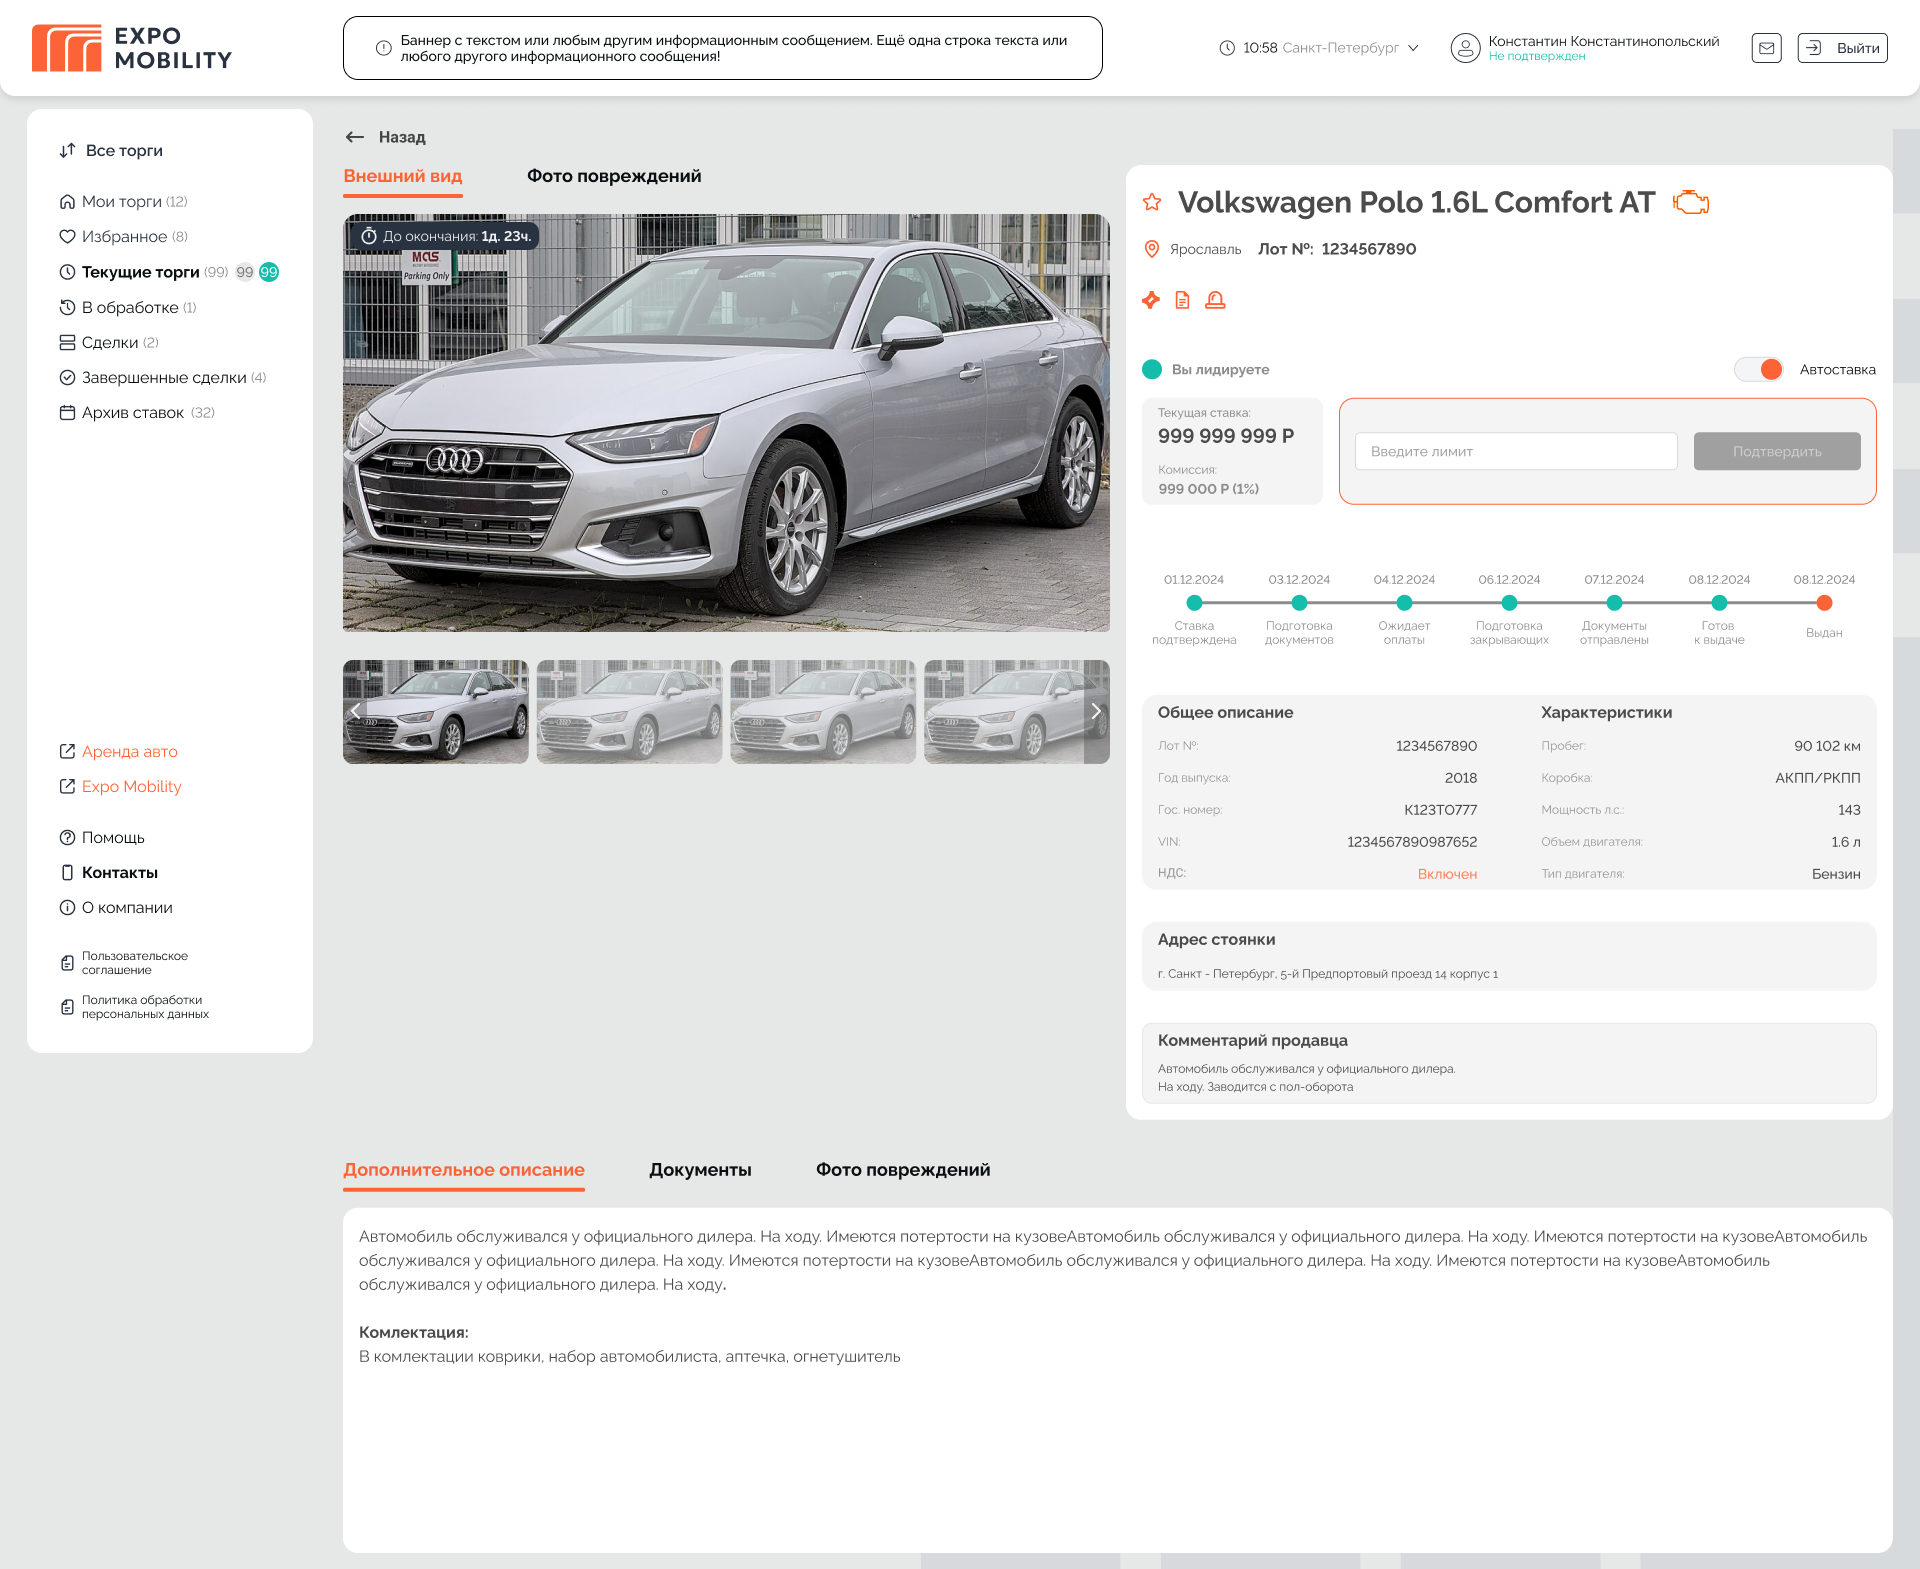Click the favorite star icon by car title
Viewport: 1920px width, 1569px height.
pos(1152,202)
